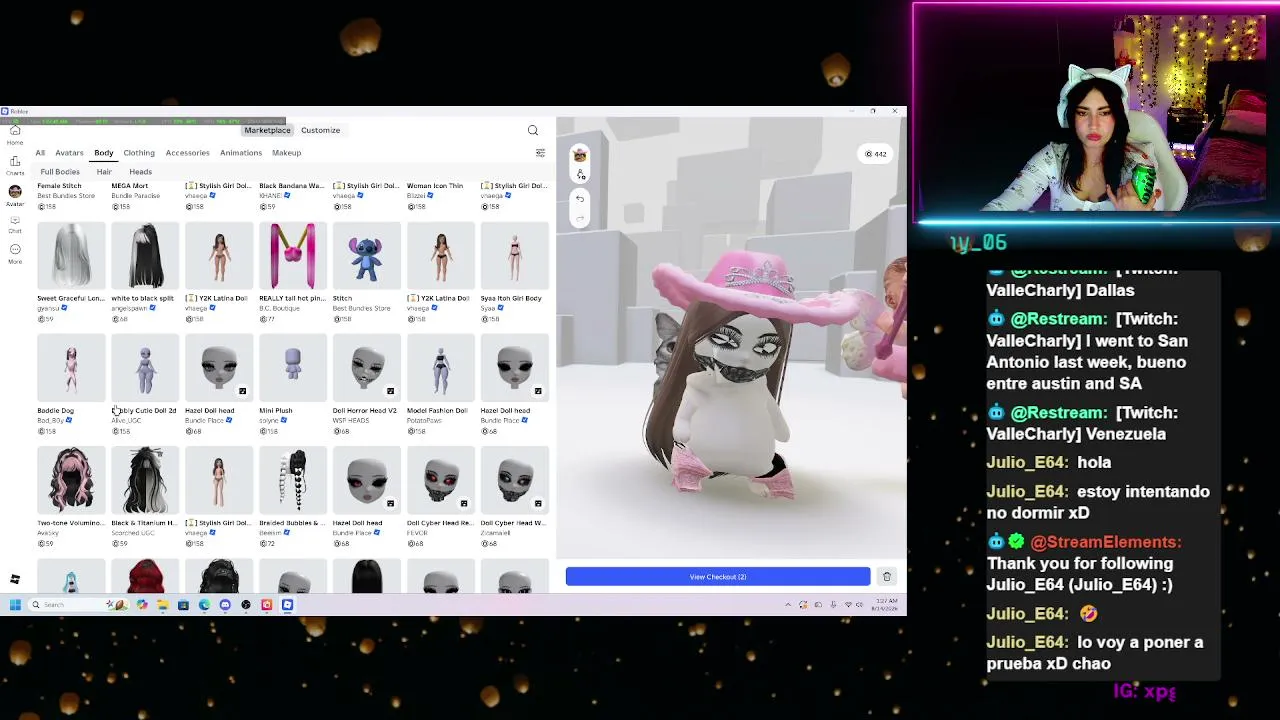Switch to the Customize tab
The height and width of the screenshot is (720, 1280).
click(x=320, y=130)
